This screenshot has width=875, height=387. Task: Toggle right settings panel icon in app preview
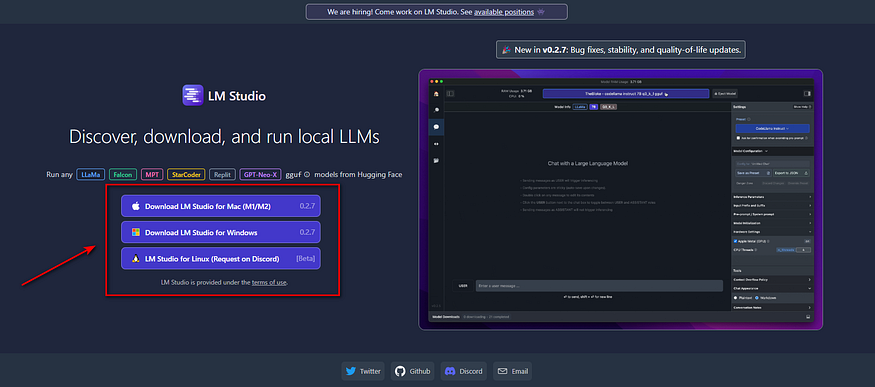point(807,94)
